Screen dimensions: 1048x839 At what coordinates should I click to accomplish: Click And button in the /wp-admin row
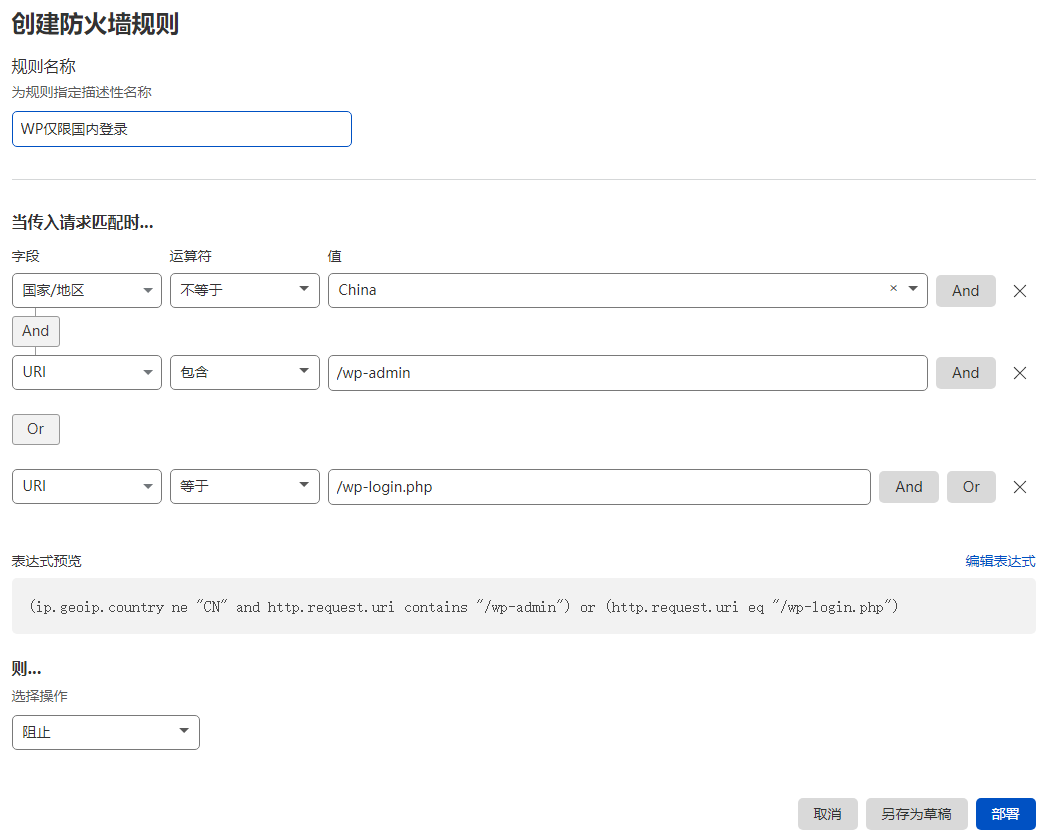[965, 373]
